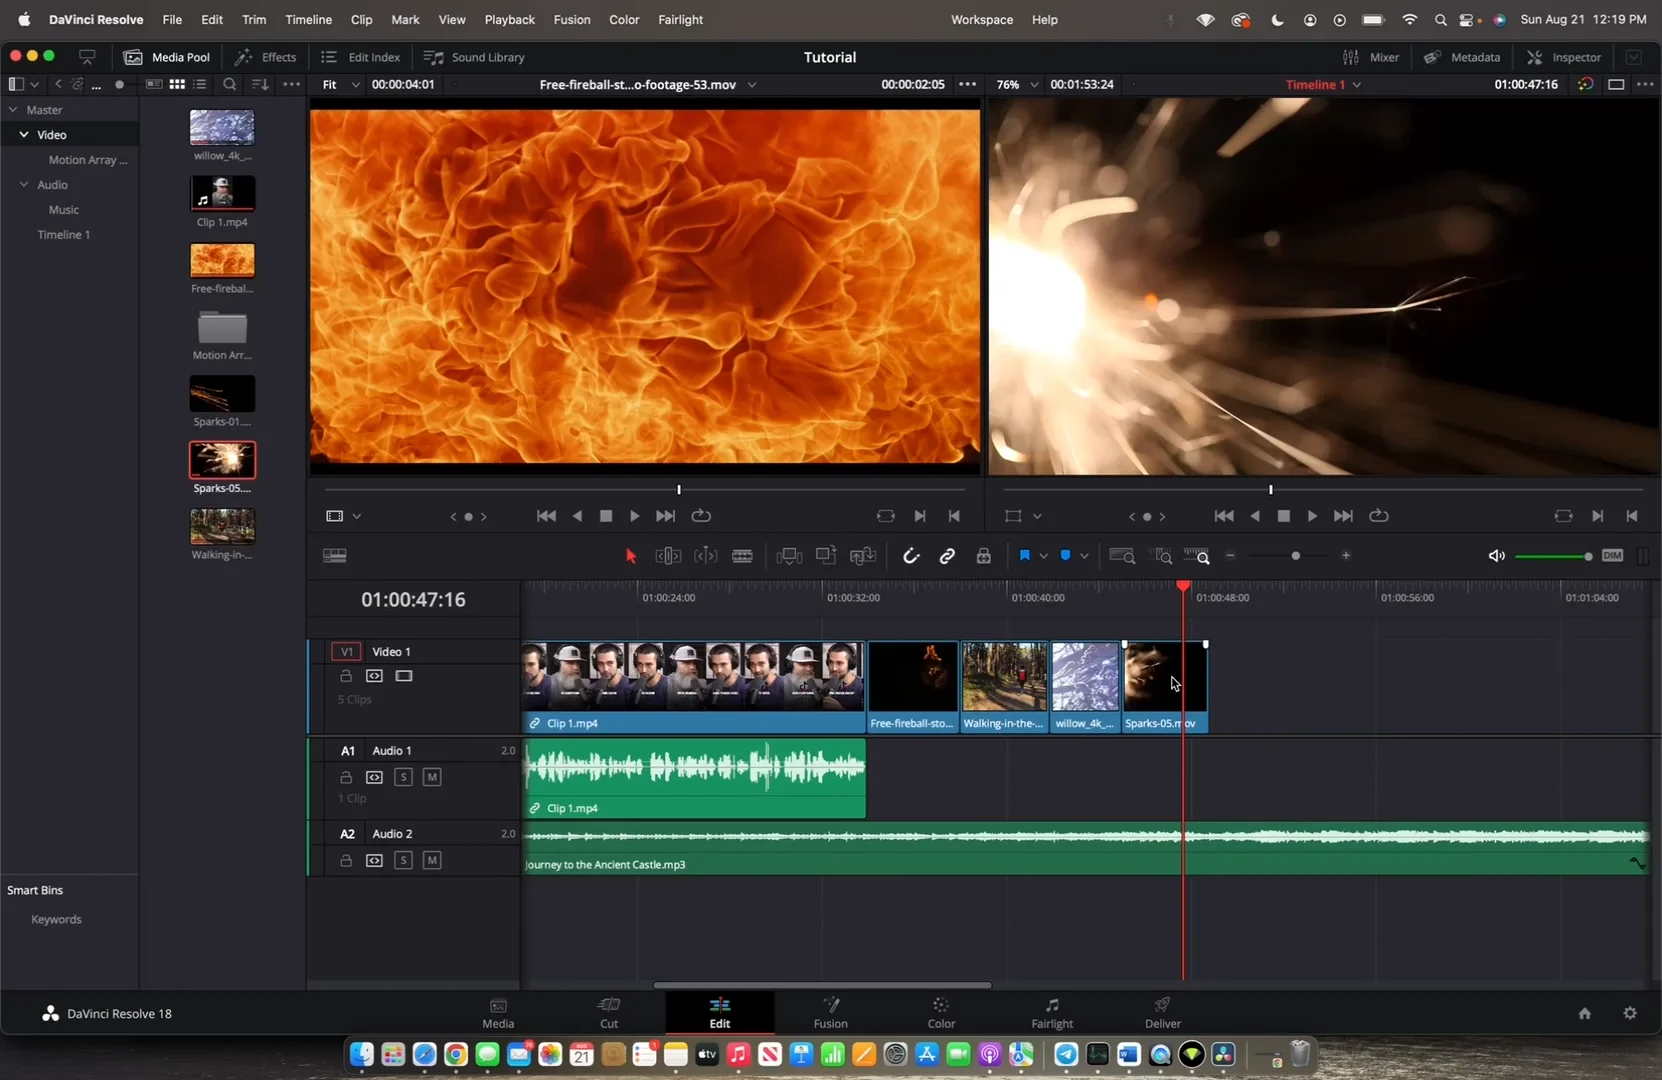1662x1080 pixels.
Task: Open the Inspector panel
Action: pyautogui.click(x=1563, y=57)
